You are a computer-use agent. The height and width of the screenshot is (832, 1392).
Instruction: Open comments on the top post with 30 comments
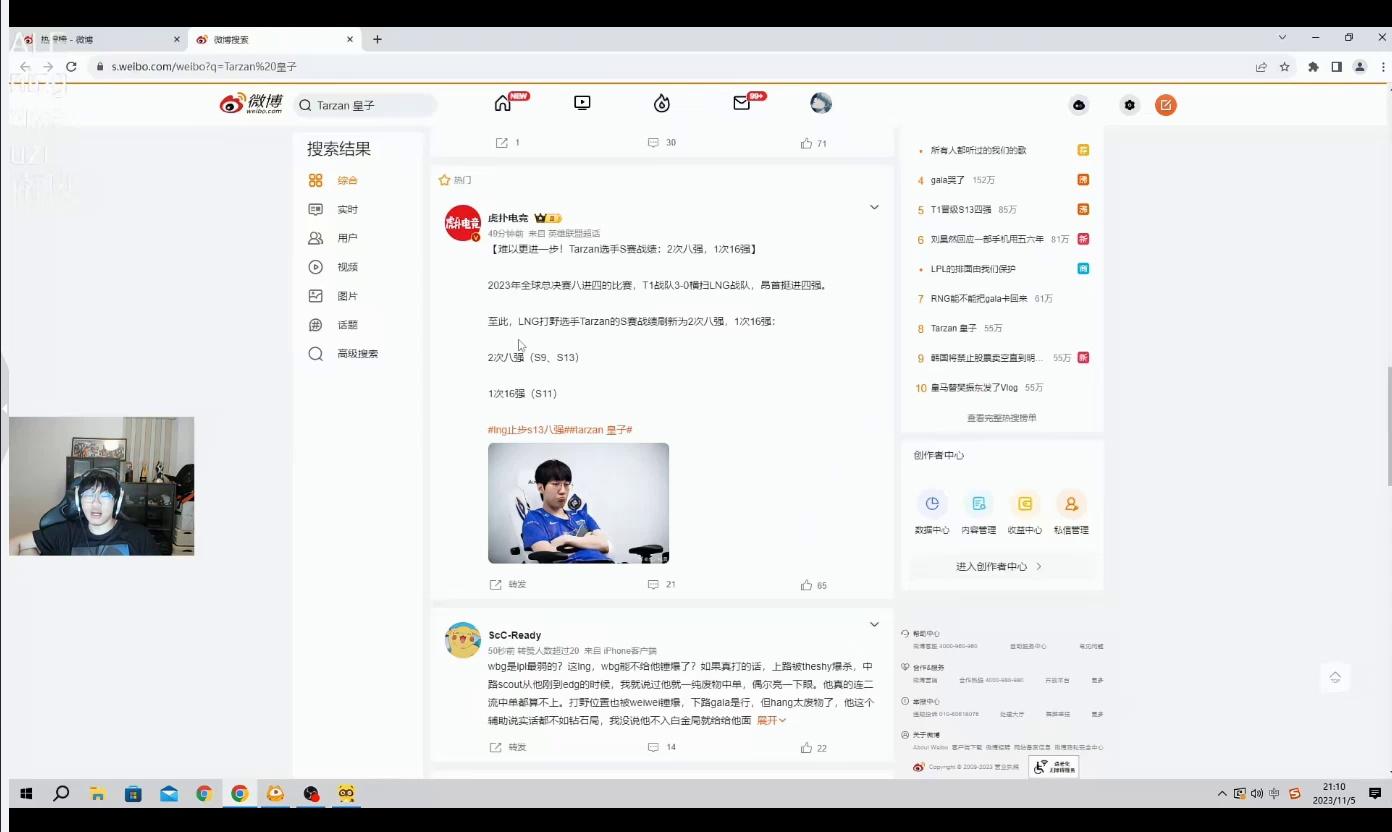[661, 143]
